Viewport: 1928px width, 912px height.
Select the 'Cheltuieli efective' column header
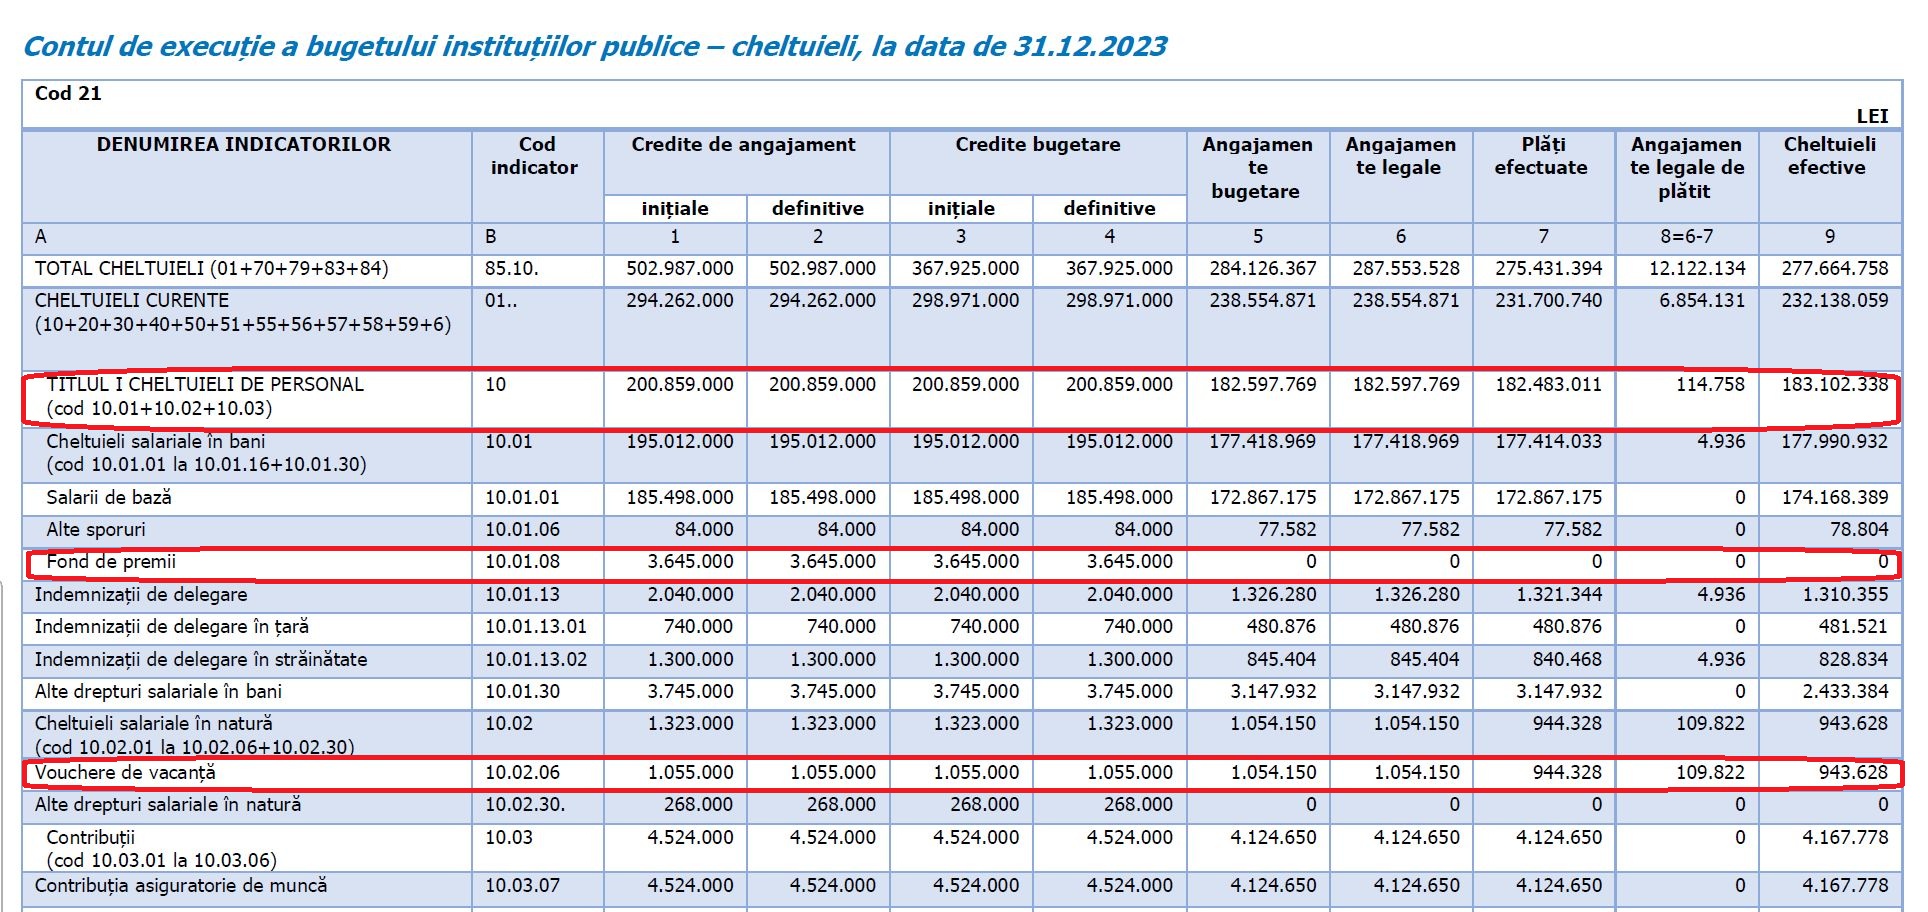tap(1828, 157)
